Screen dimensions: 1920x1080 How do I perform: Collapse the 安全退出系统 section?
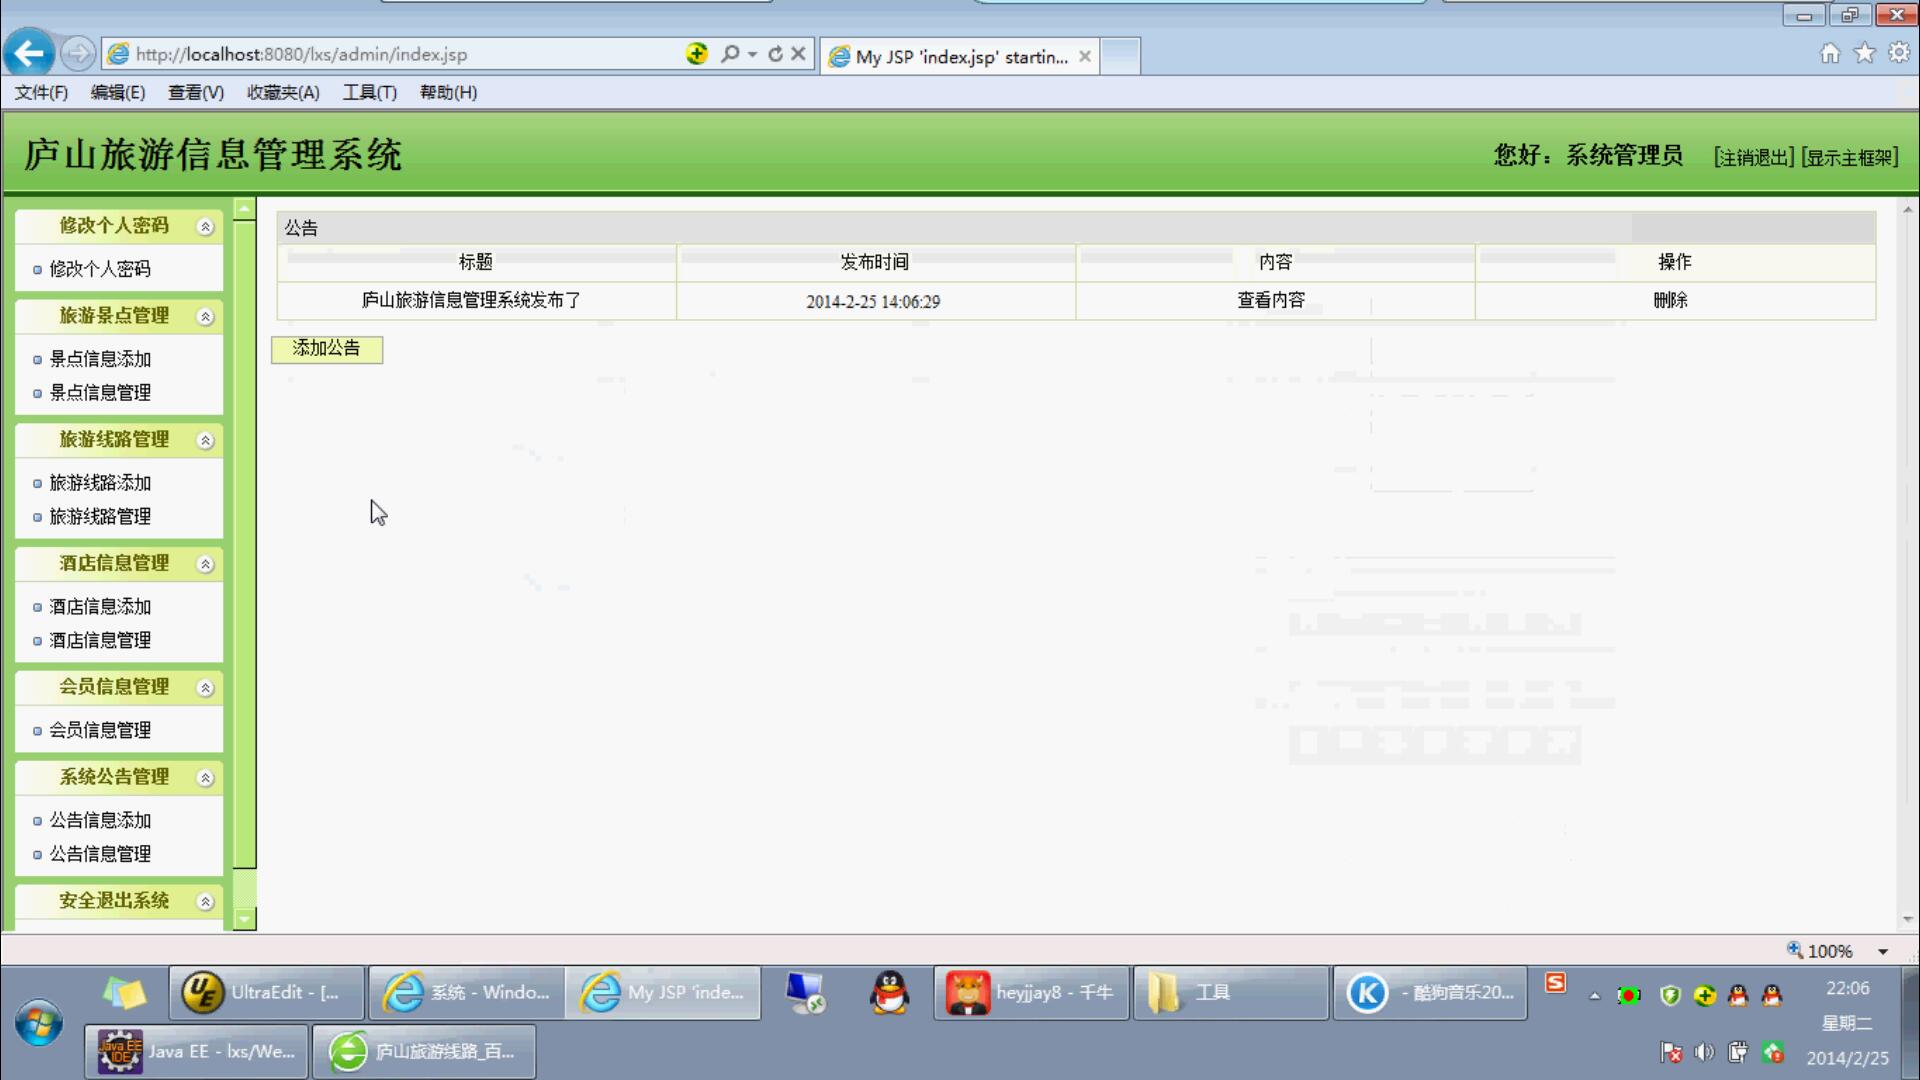(x=205, y=902)
